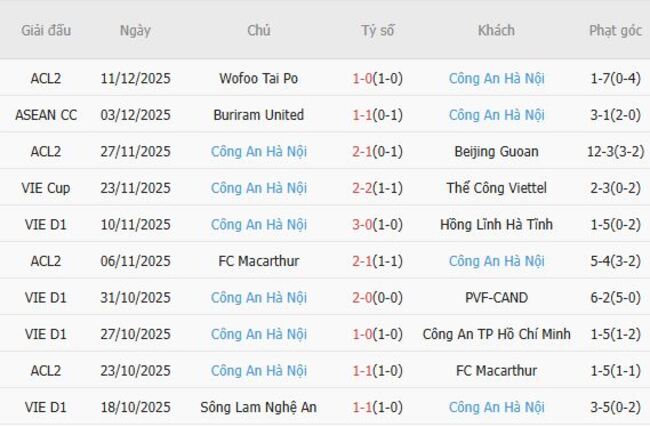
Task: Click the Wofoo Tai Po team name
Action: (x=259, y=78)
